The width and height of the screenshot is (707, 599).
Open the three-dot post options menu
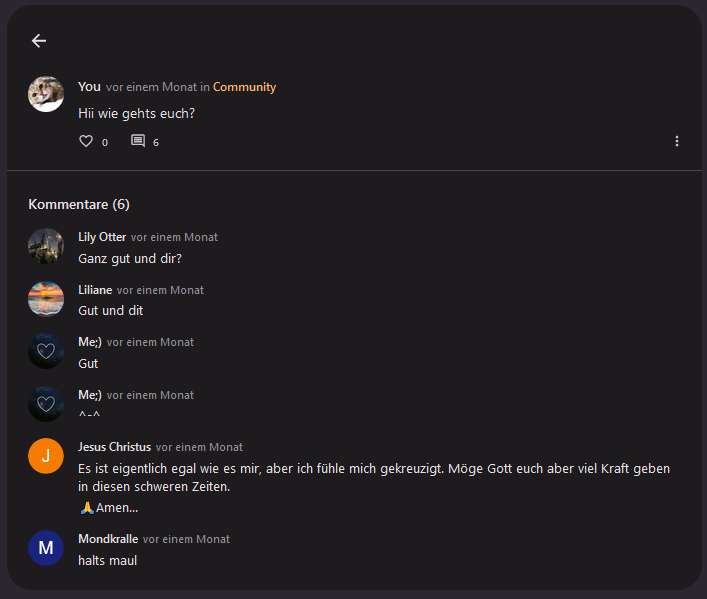[x=677, y=142]
